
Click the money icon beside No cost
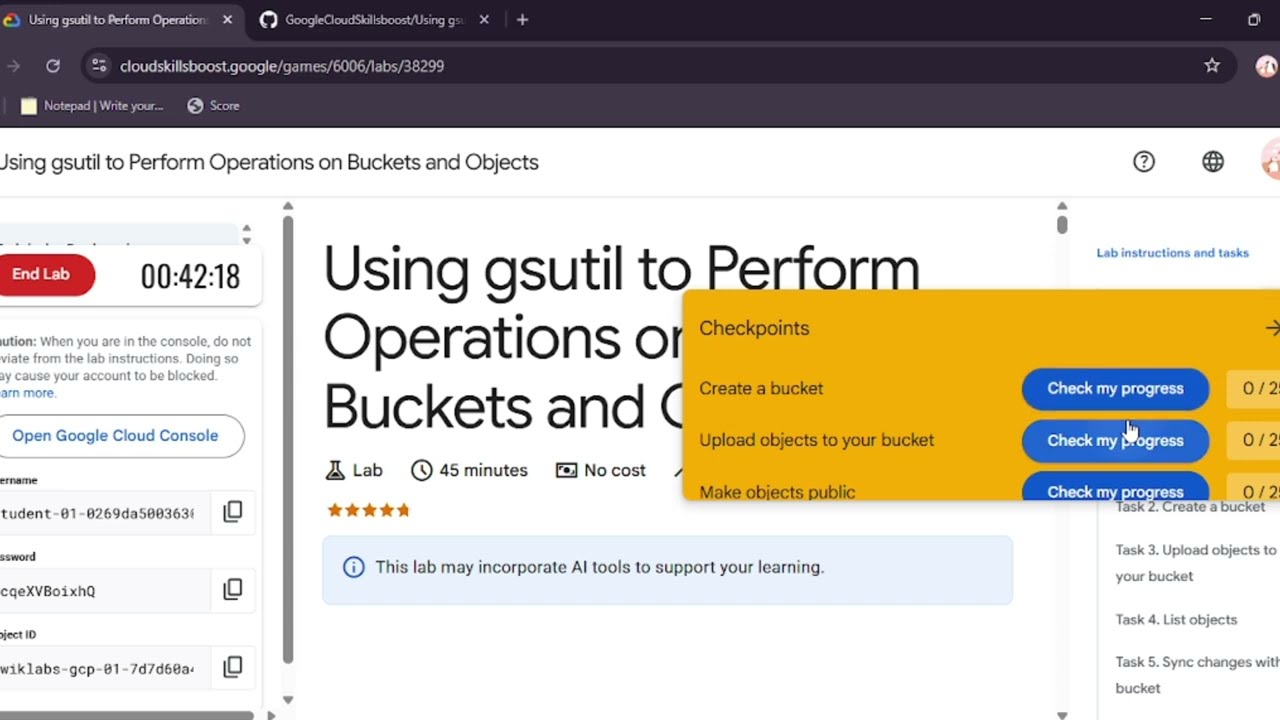point(567,470)
